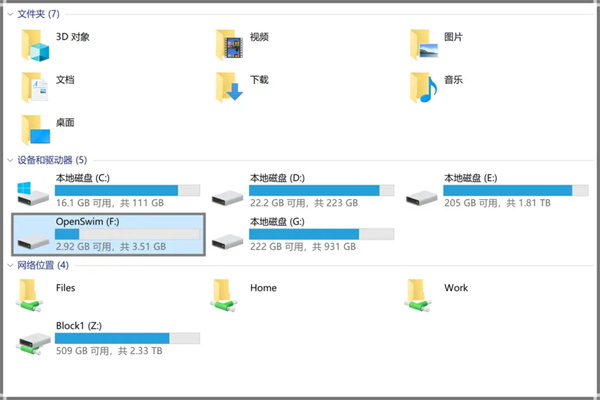Open the 音乐 folder icon

click(424, 87)
